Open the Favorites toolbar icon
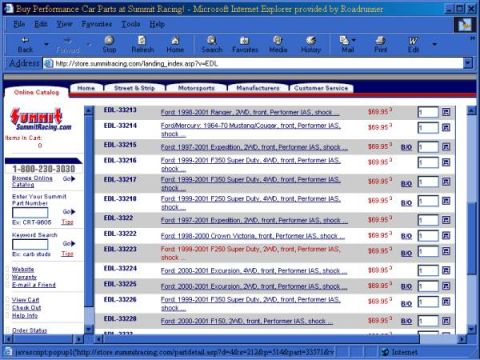This screenshot has width=480, height=360. pos(245,45)
